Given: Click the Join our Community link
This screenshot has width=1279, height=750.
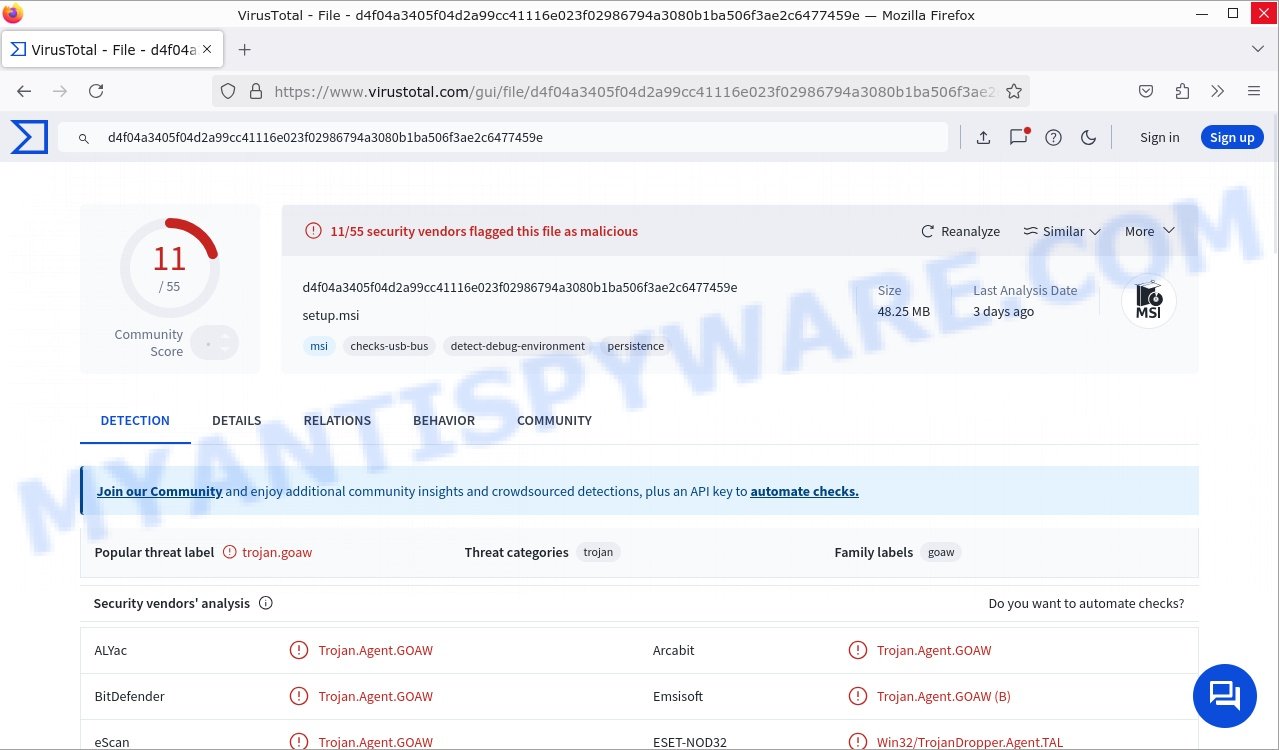Looking at the screenshot, I should [159, 491].
